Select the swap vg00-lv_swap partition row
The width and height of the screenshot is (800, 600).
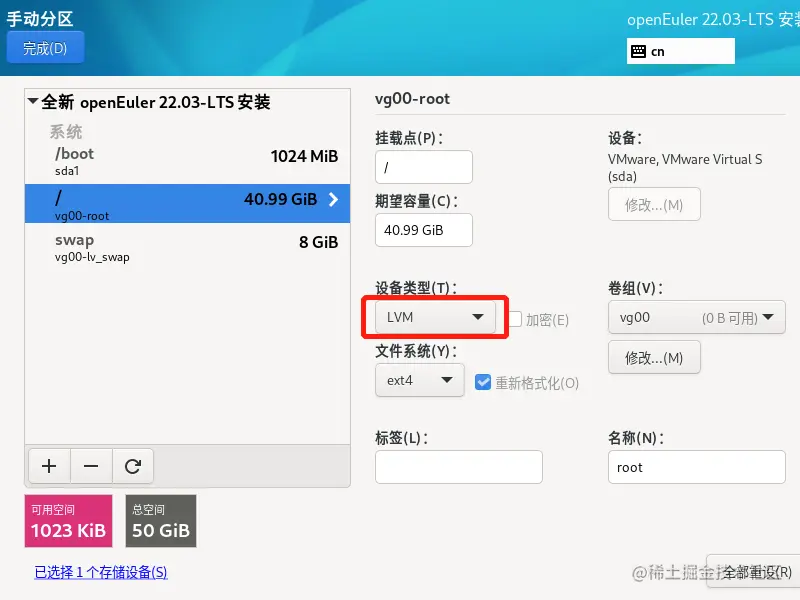pyautogui.click(x=187, y=247)
